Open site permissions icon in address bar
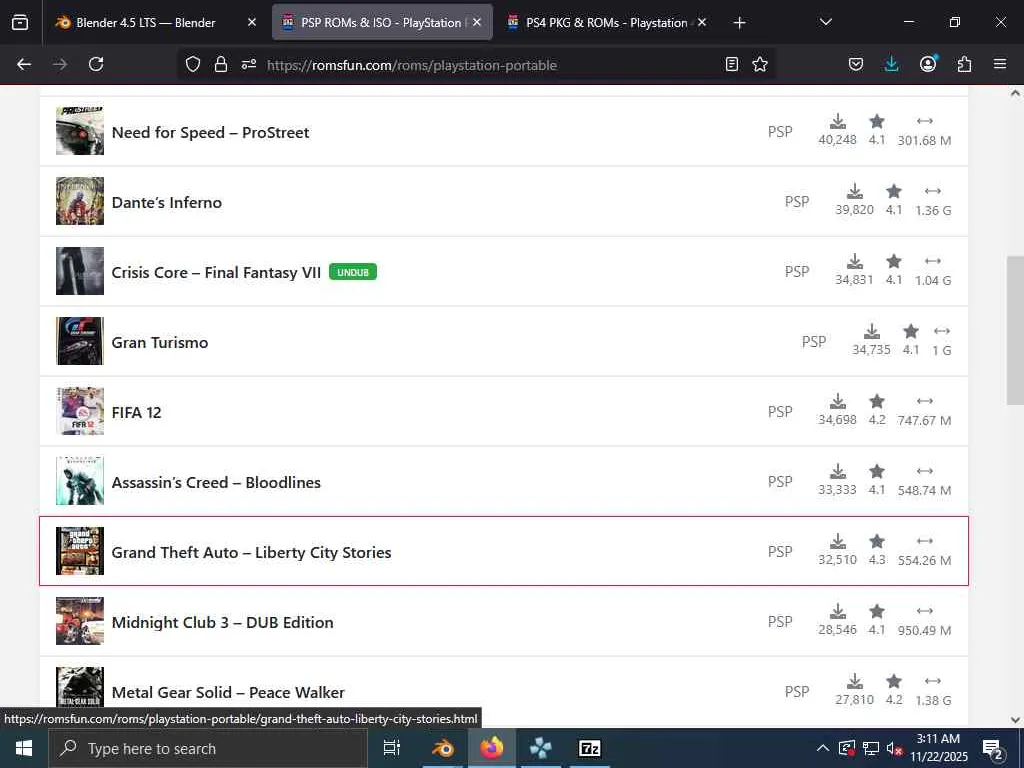Viewport: 1024px width, 768px height. coord(249,64)
